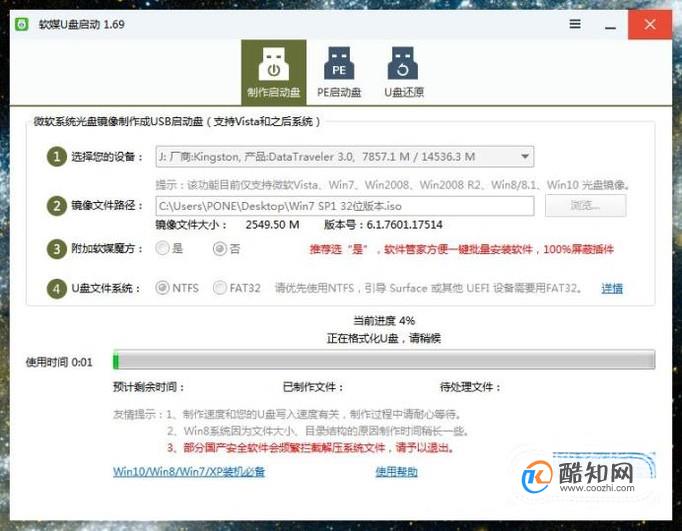Screen dimensions: 682x531
Task: Click the 当前进度 4% text
Action: point(384,321)
